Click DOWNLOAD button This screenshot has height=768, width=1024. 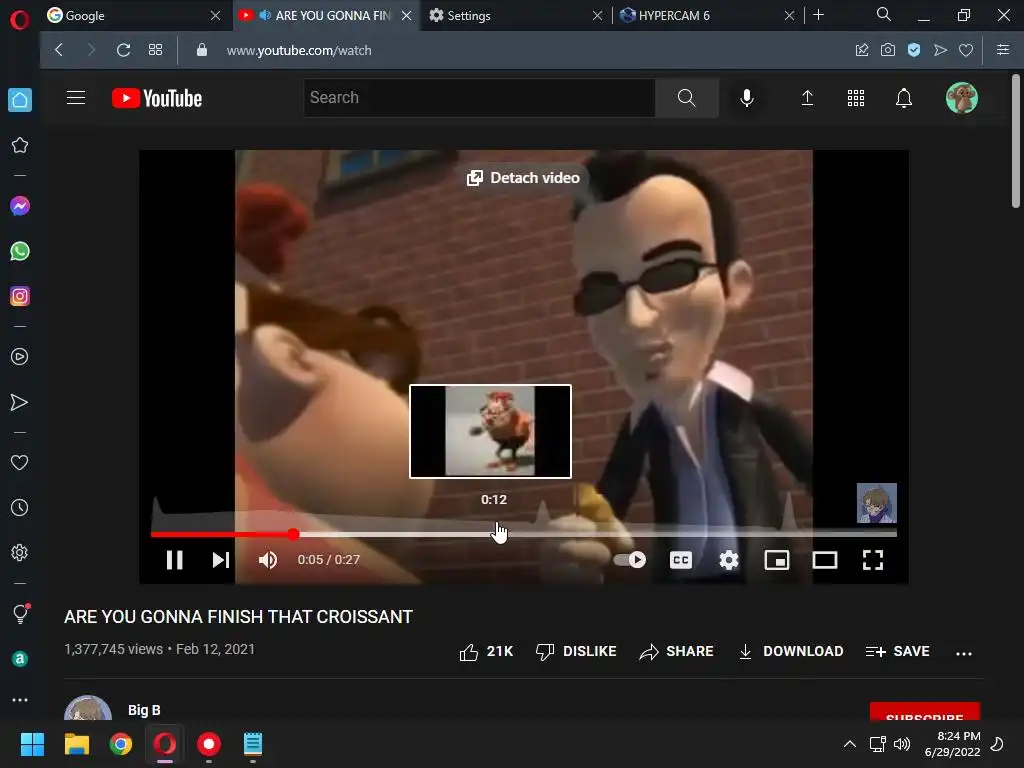tap(791, 652)
